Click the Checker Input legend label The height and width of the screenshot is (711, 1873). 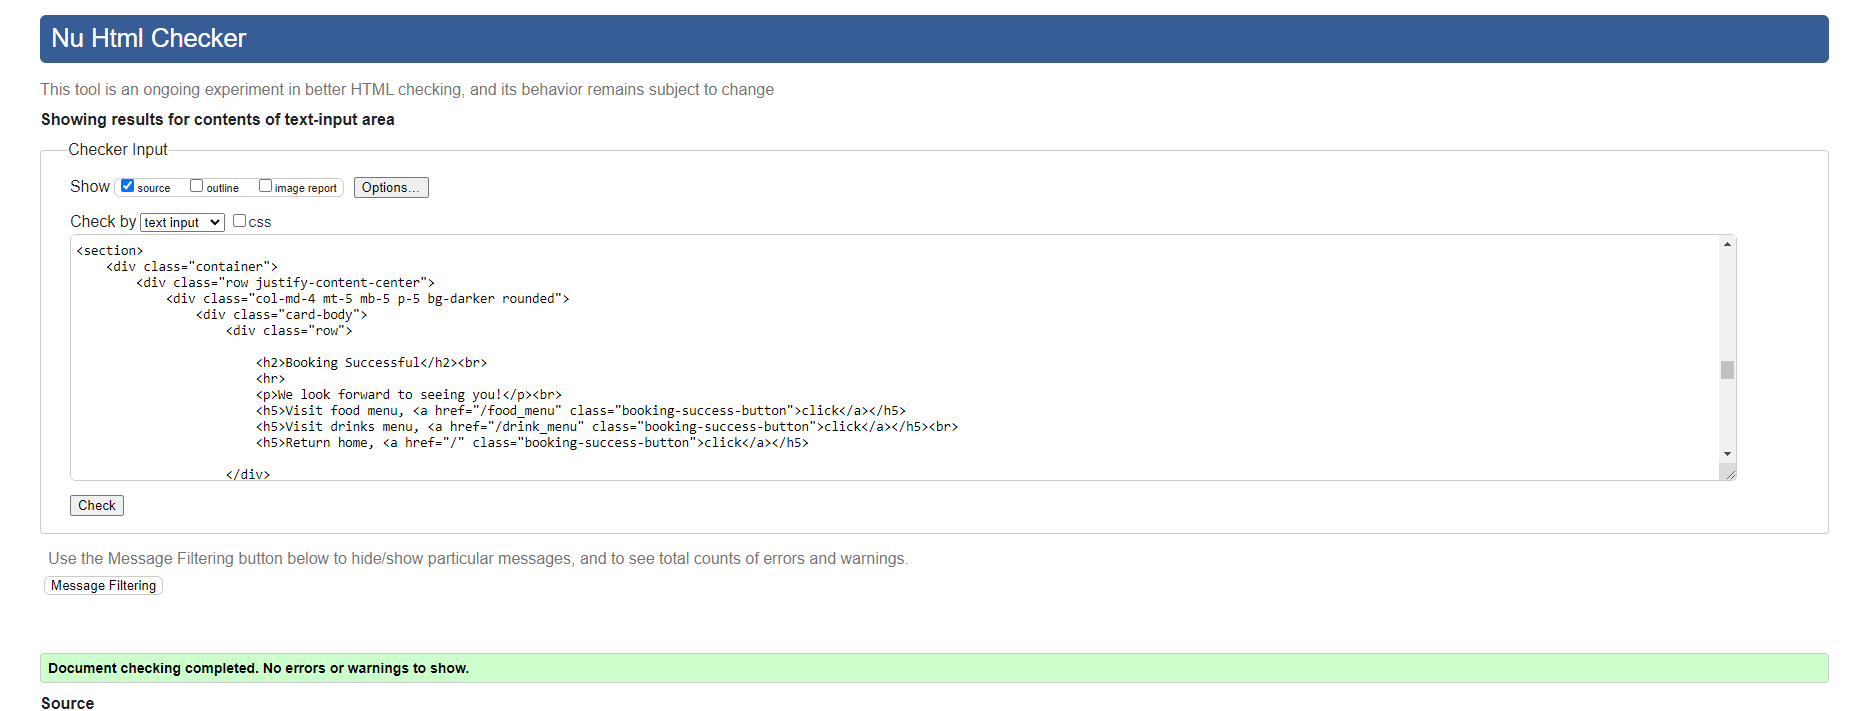(x=118, y=149)
